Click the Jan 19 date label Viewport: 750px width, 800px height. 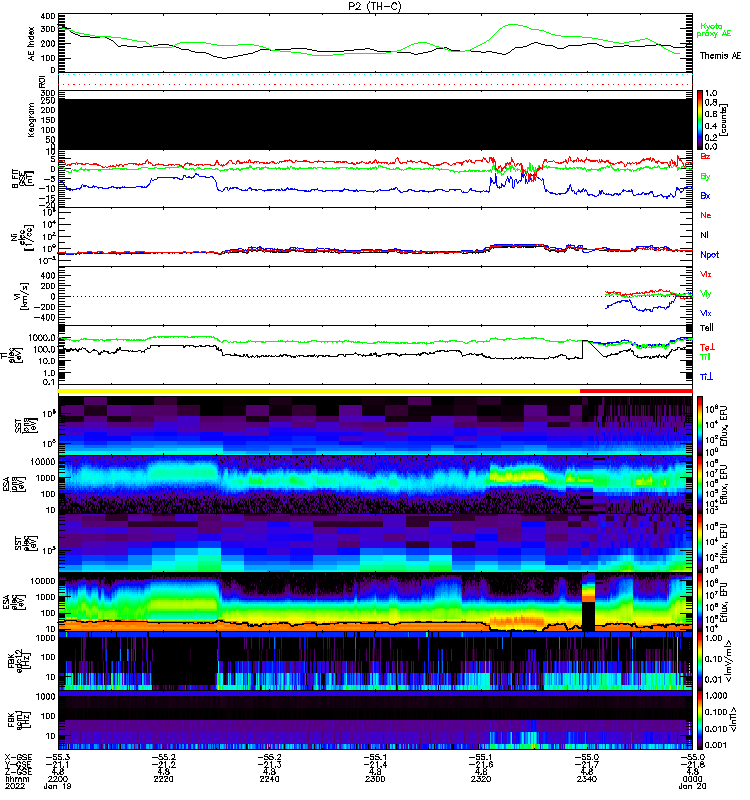57,786
